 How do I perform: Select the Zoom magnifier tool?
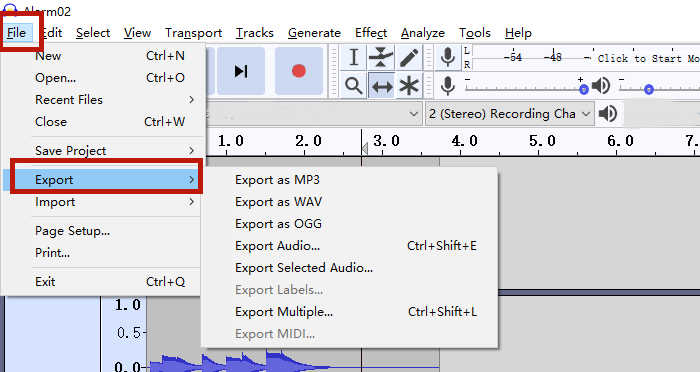[x=354, y=85]
